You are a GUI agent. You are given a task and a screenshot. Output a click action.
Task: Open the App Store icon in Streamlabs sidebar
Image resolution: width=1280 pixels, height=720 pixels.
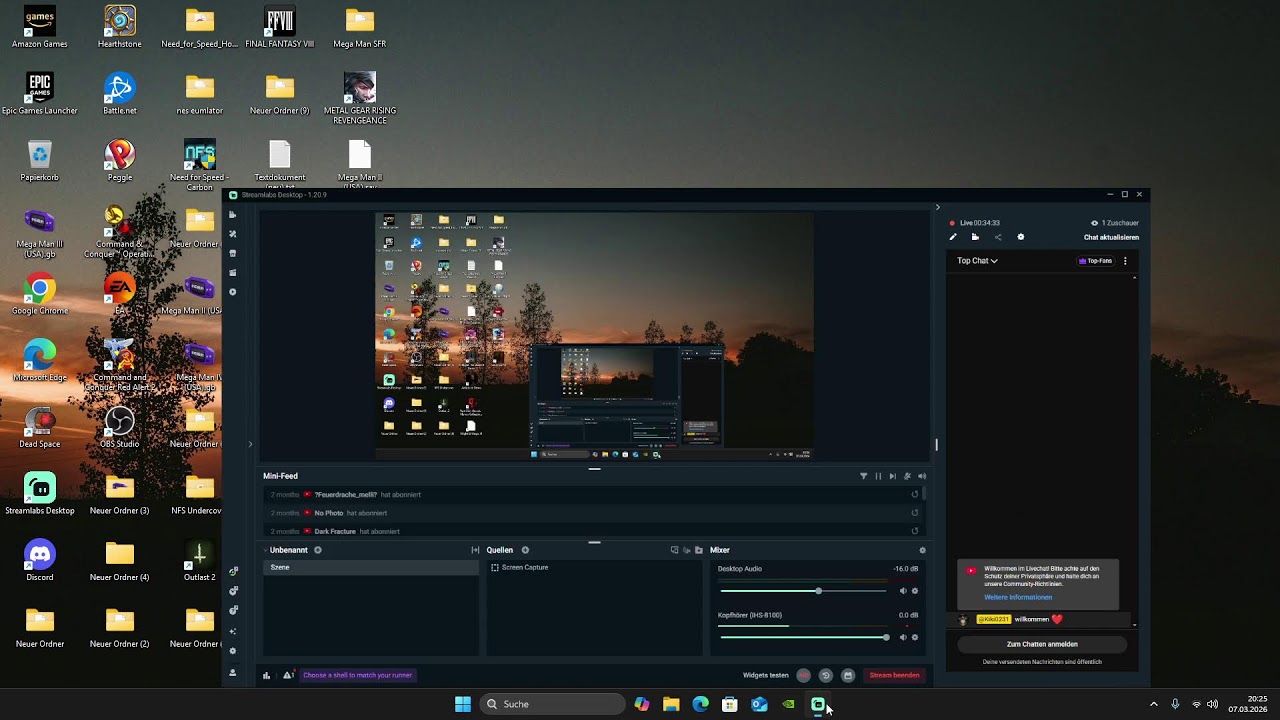[x=233, y=253]
